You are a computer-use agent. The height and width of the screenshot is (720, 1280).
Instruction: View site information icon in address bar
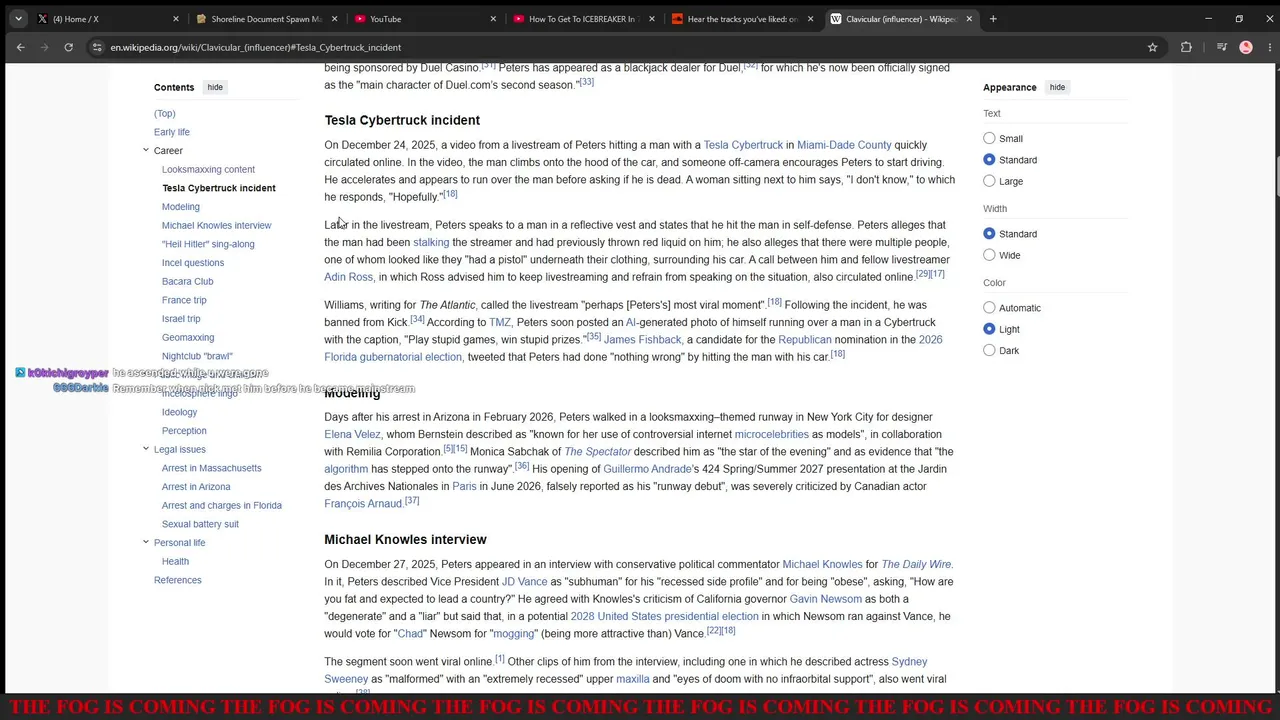coord(97,47)
